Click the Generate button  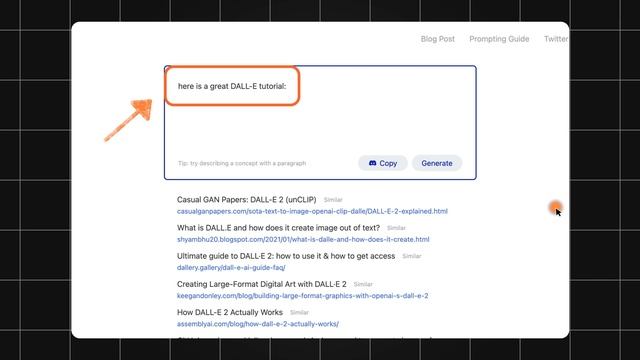[437, 163]
